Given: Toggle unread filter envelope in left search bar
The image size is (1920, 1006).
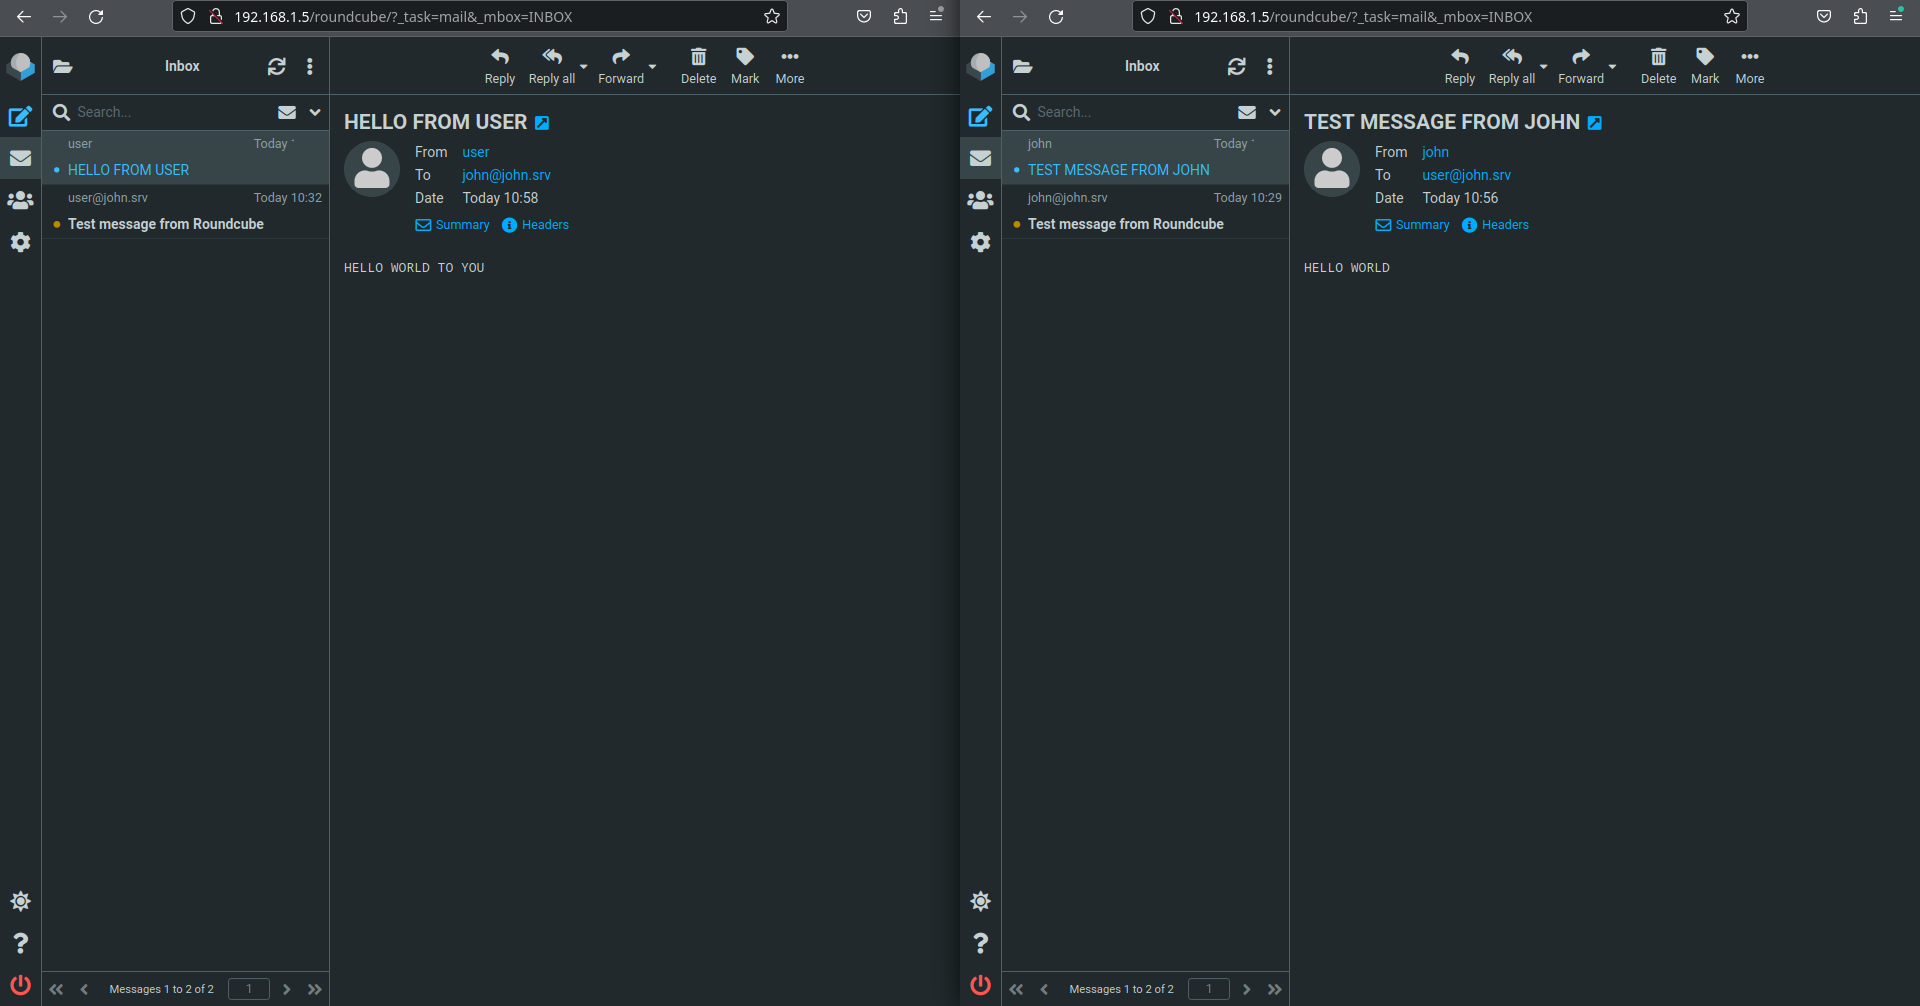Looking at the screenshot, I should (x=287, y=112).
